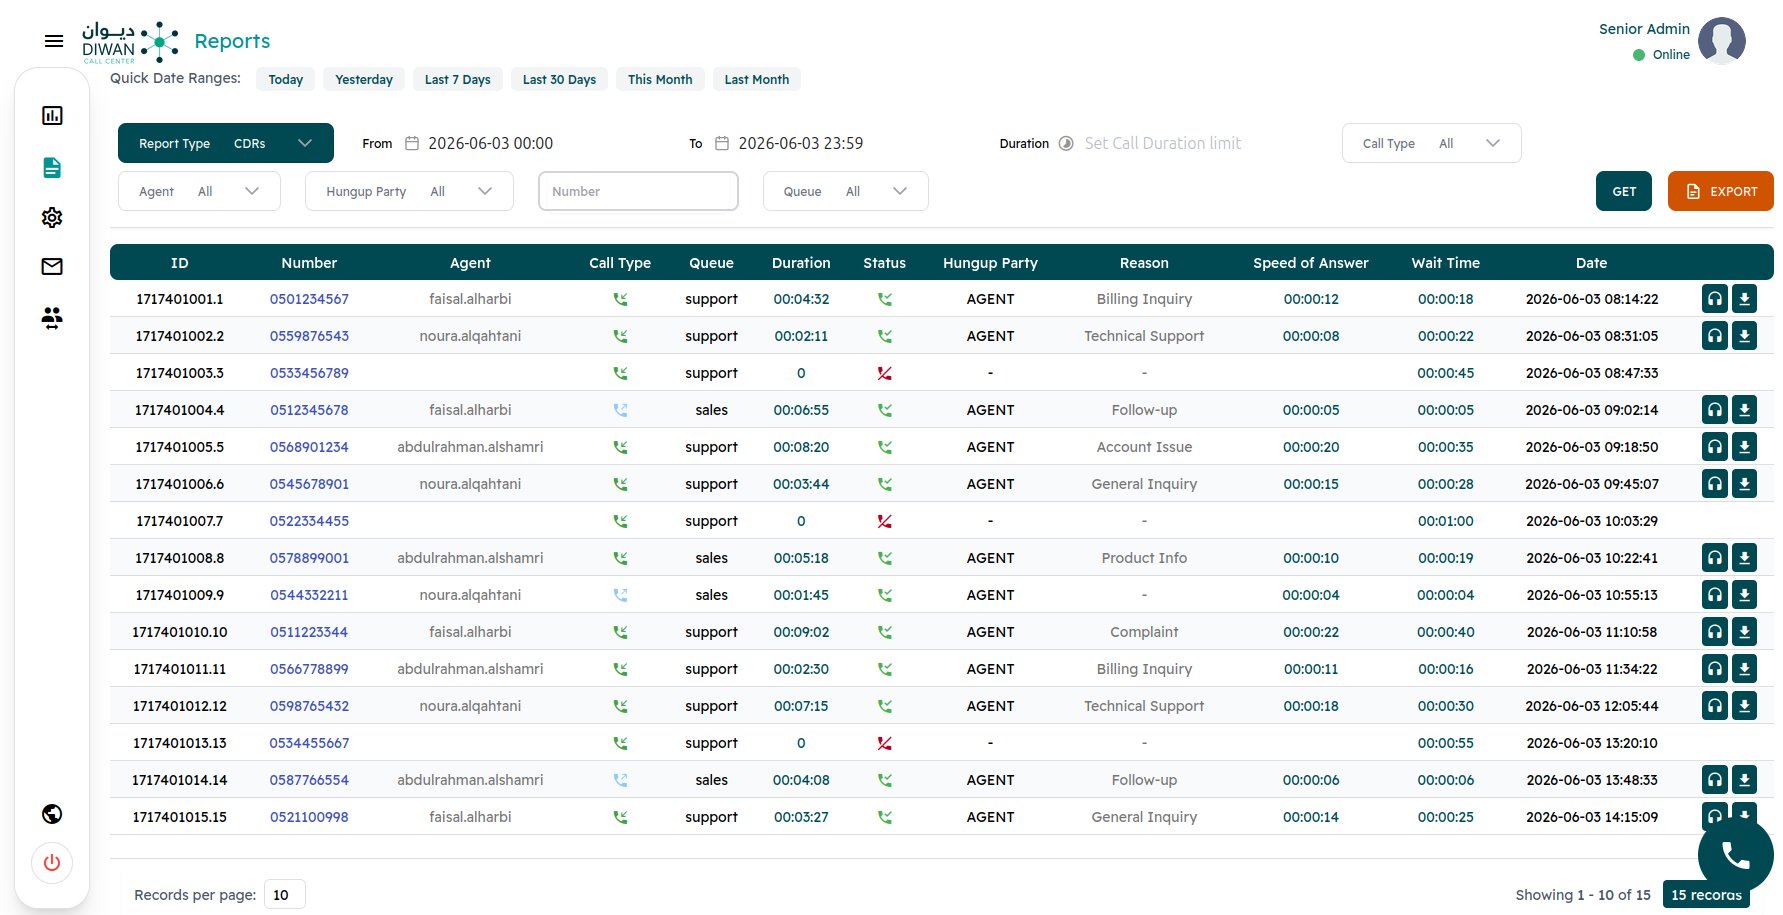
Task: Open number link 0501234567
Action: pos(309,299)
